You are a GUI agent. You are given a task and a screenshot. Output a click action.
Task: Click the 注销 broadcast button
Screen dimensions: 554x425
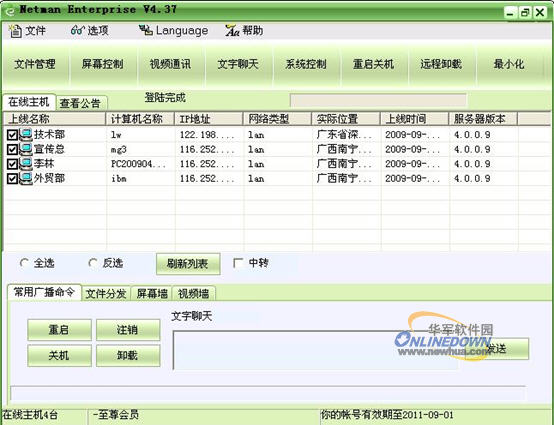click(128, 330)
